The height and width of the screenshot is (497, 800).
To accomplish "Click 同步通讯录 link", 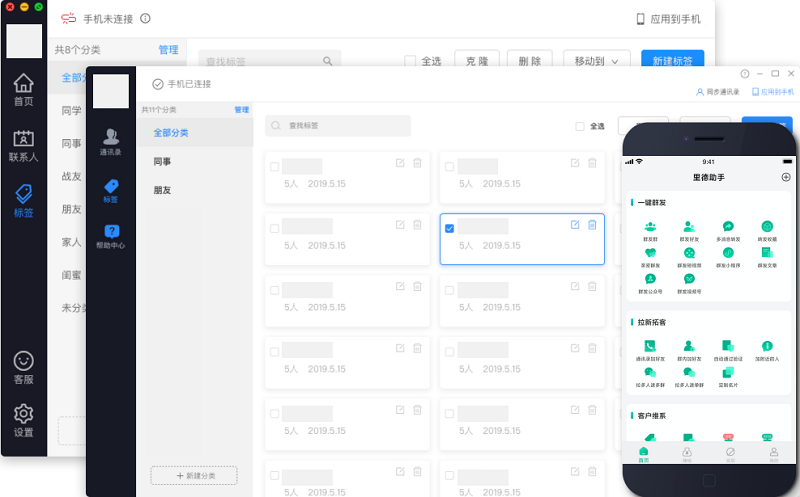I will tap(717, 91).
